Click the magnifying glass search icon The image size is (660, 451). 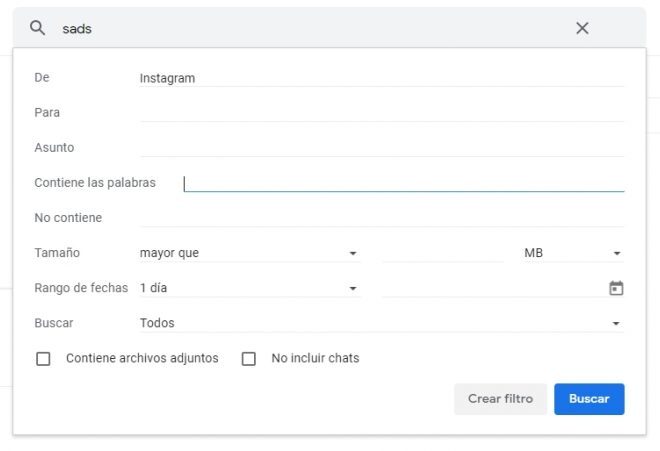click(38, 28)
